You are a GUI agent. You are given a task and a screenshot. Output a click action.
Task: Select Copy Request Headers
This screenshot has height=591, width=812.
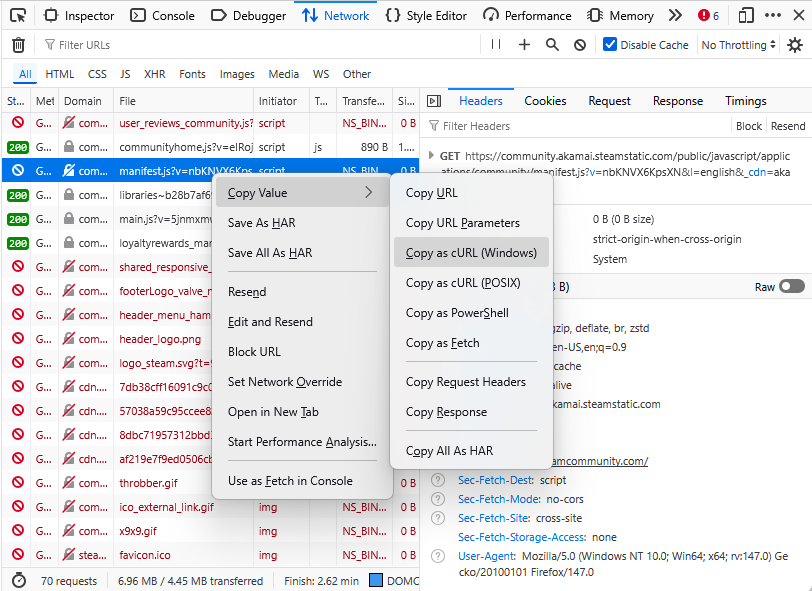pos(471,382)
